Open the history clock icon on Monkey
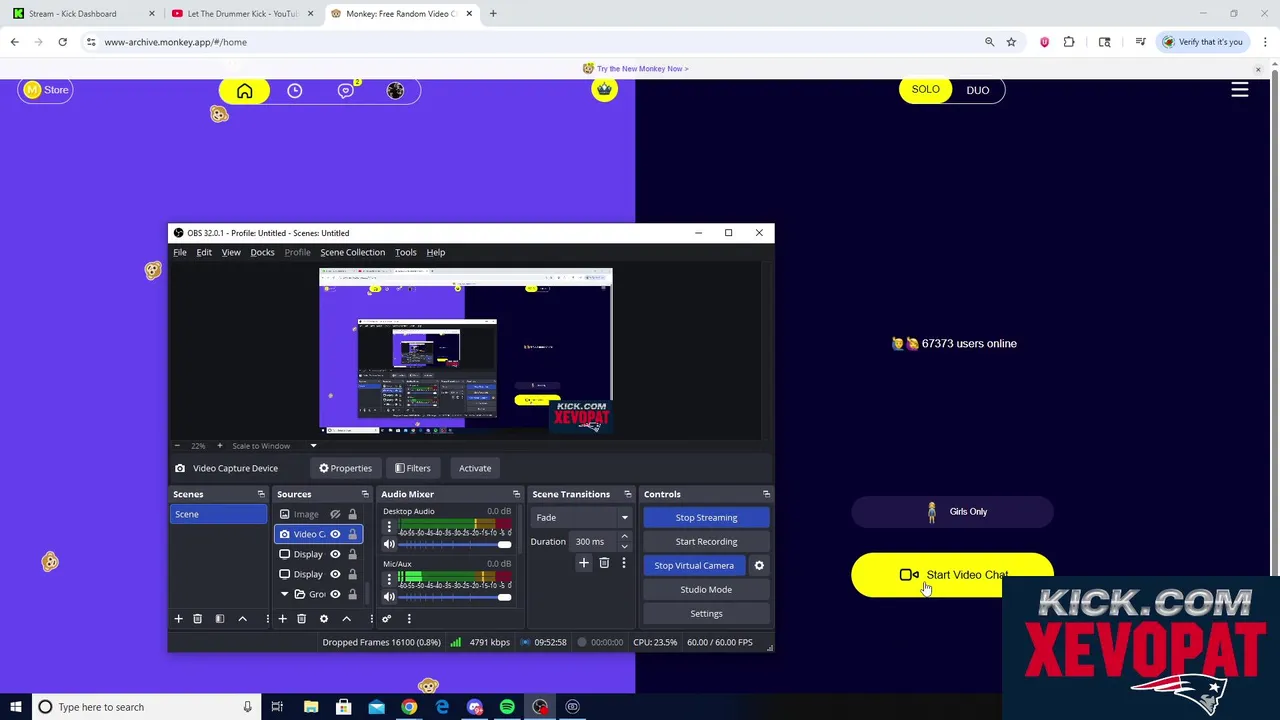The height and width of the screenshot is (720, 1280). tap(295, 91)
